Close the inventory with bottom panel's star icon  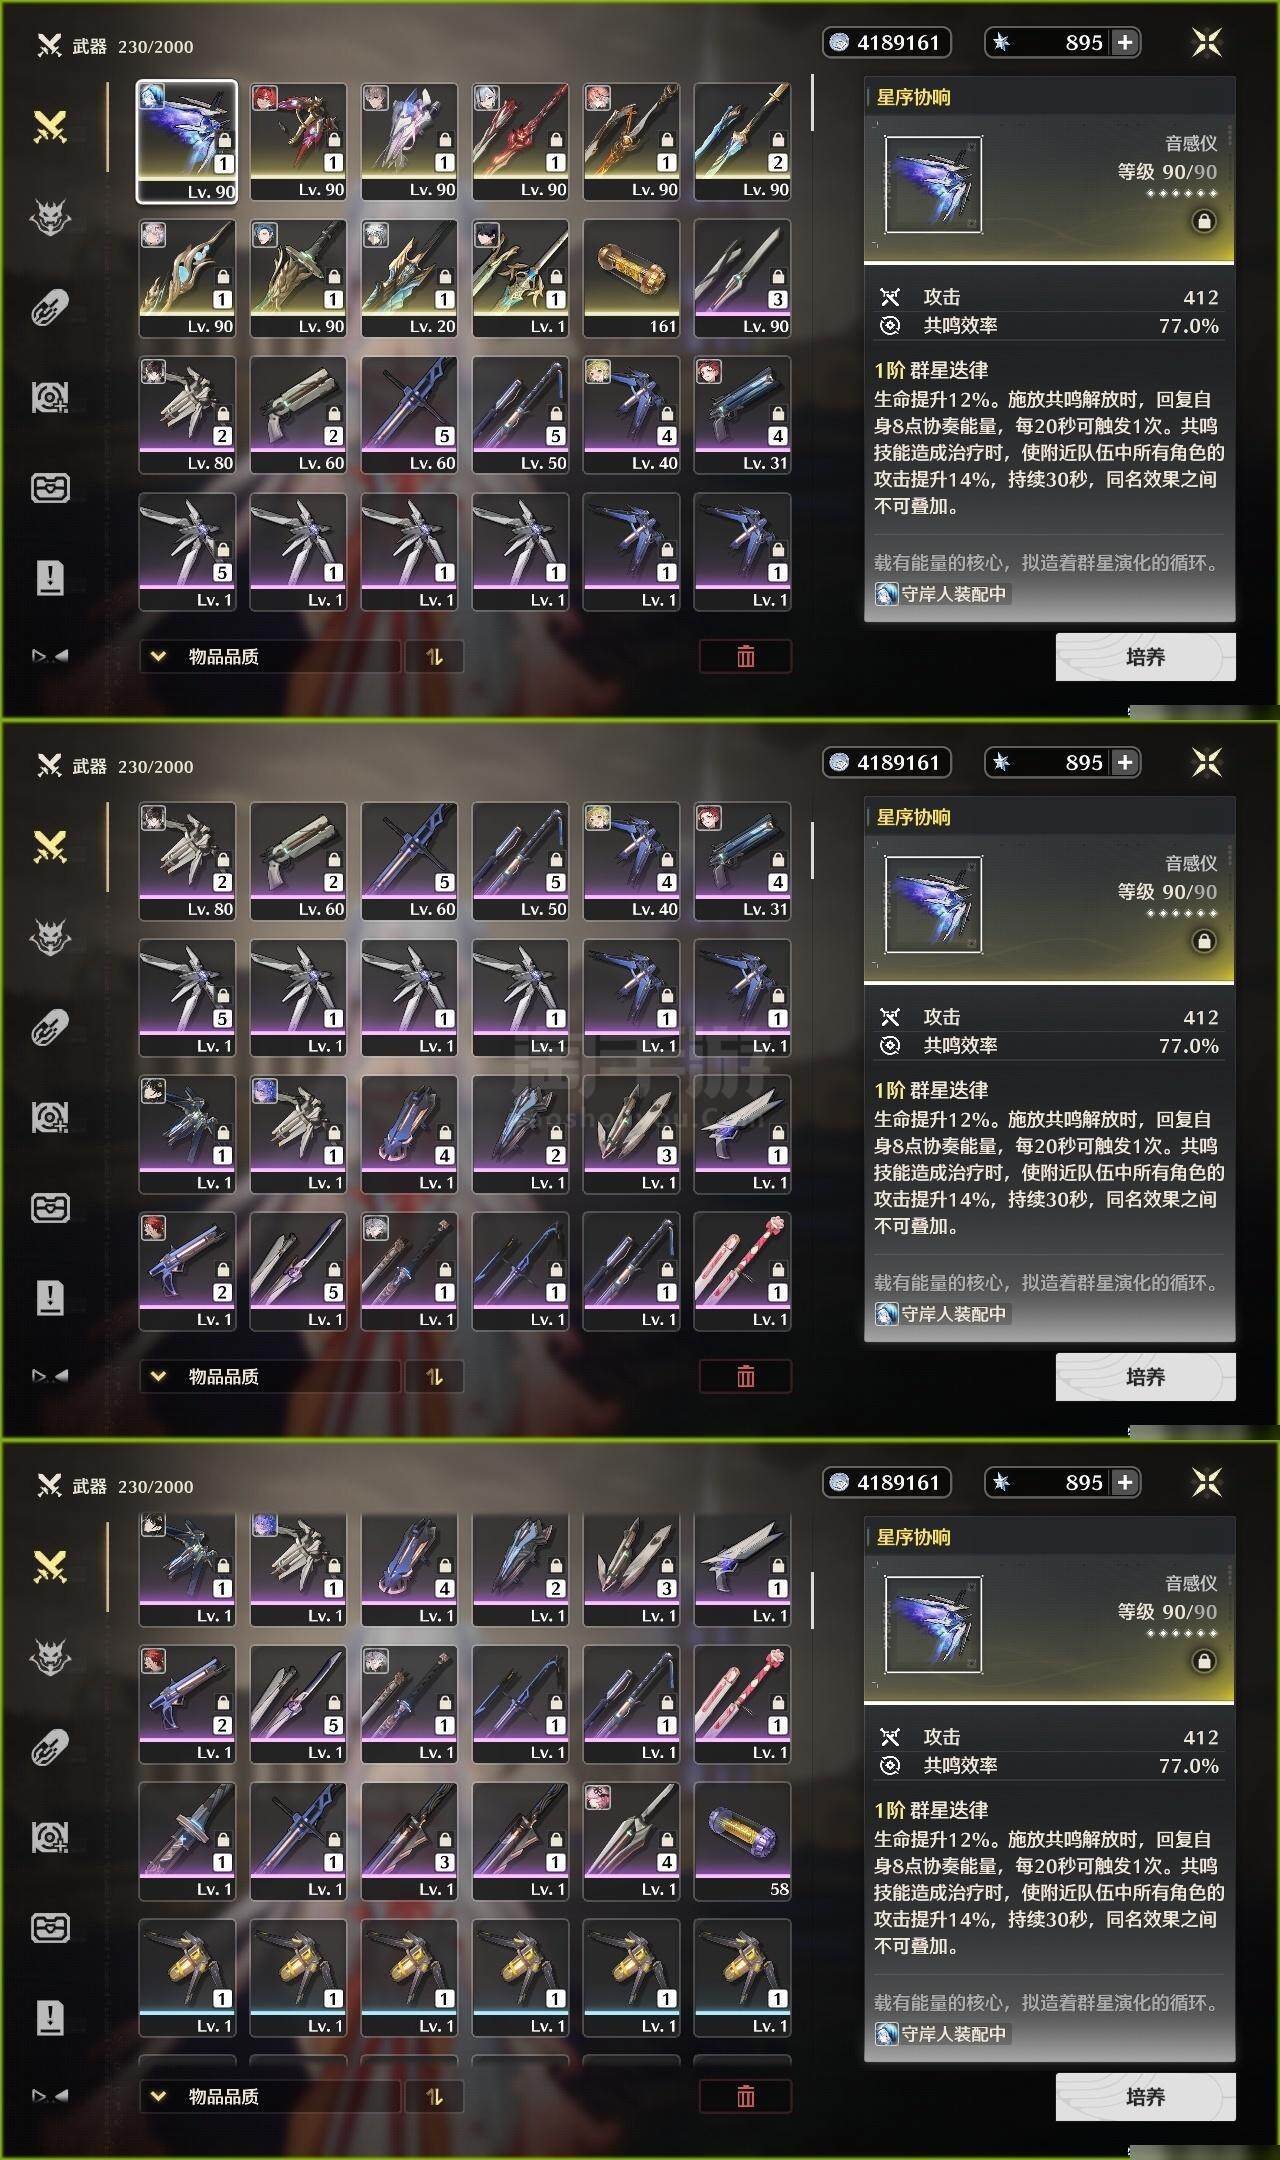click(1207, 1482)
